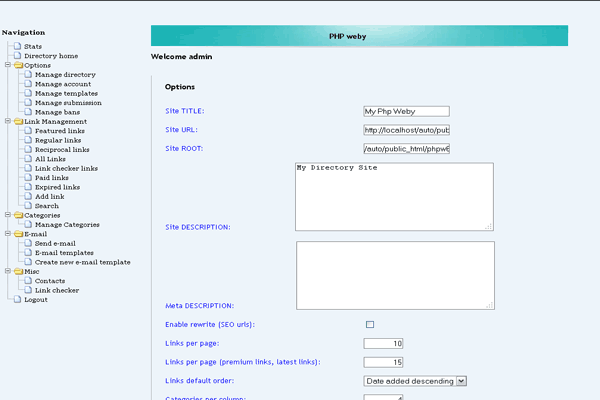
Task: Open the Link checker under Misc
Action: pyautogui.click(x=56, y=290)
